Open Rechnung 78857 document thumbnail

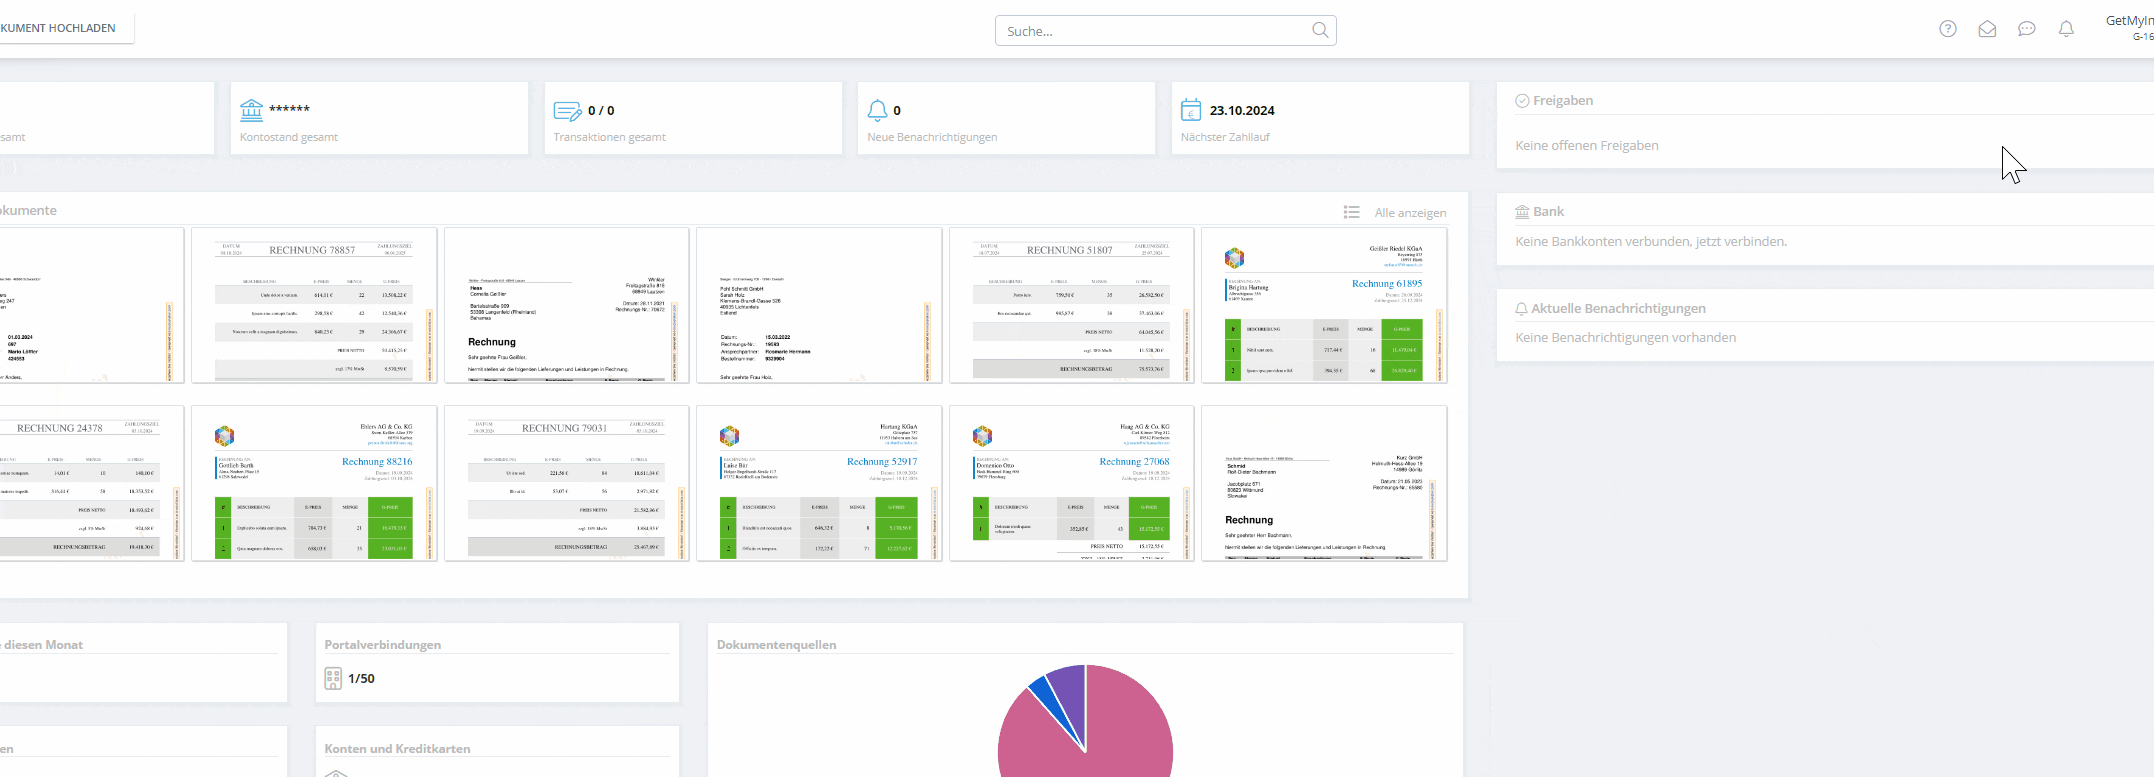pyautogui.click(x=314, y=305)
